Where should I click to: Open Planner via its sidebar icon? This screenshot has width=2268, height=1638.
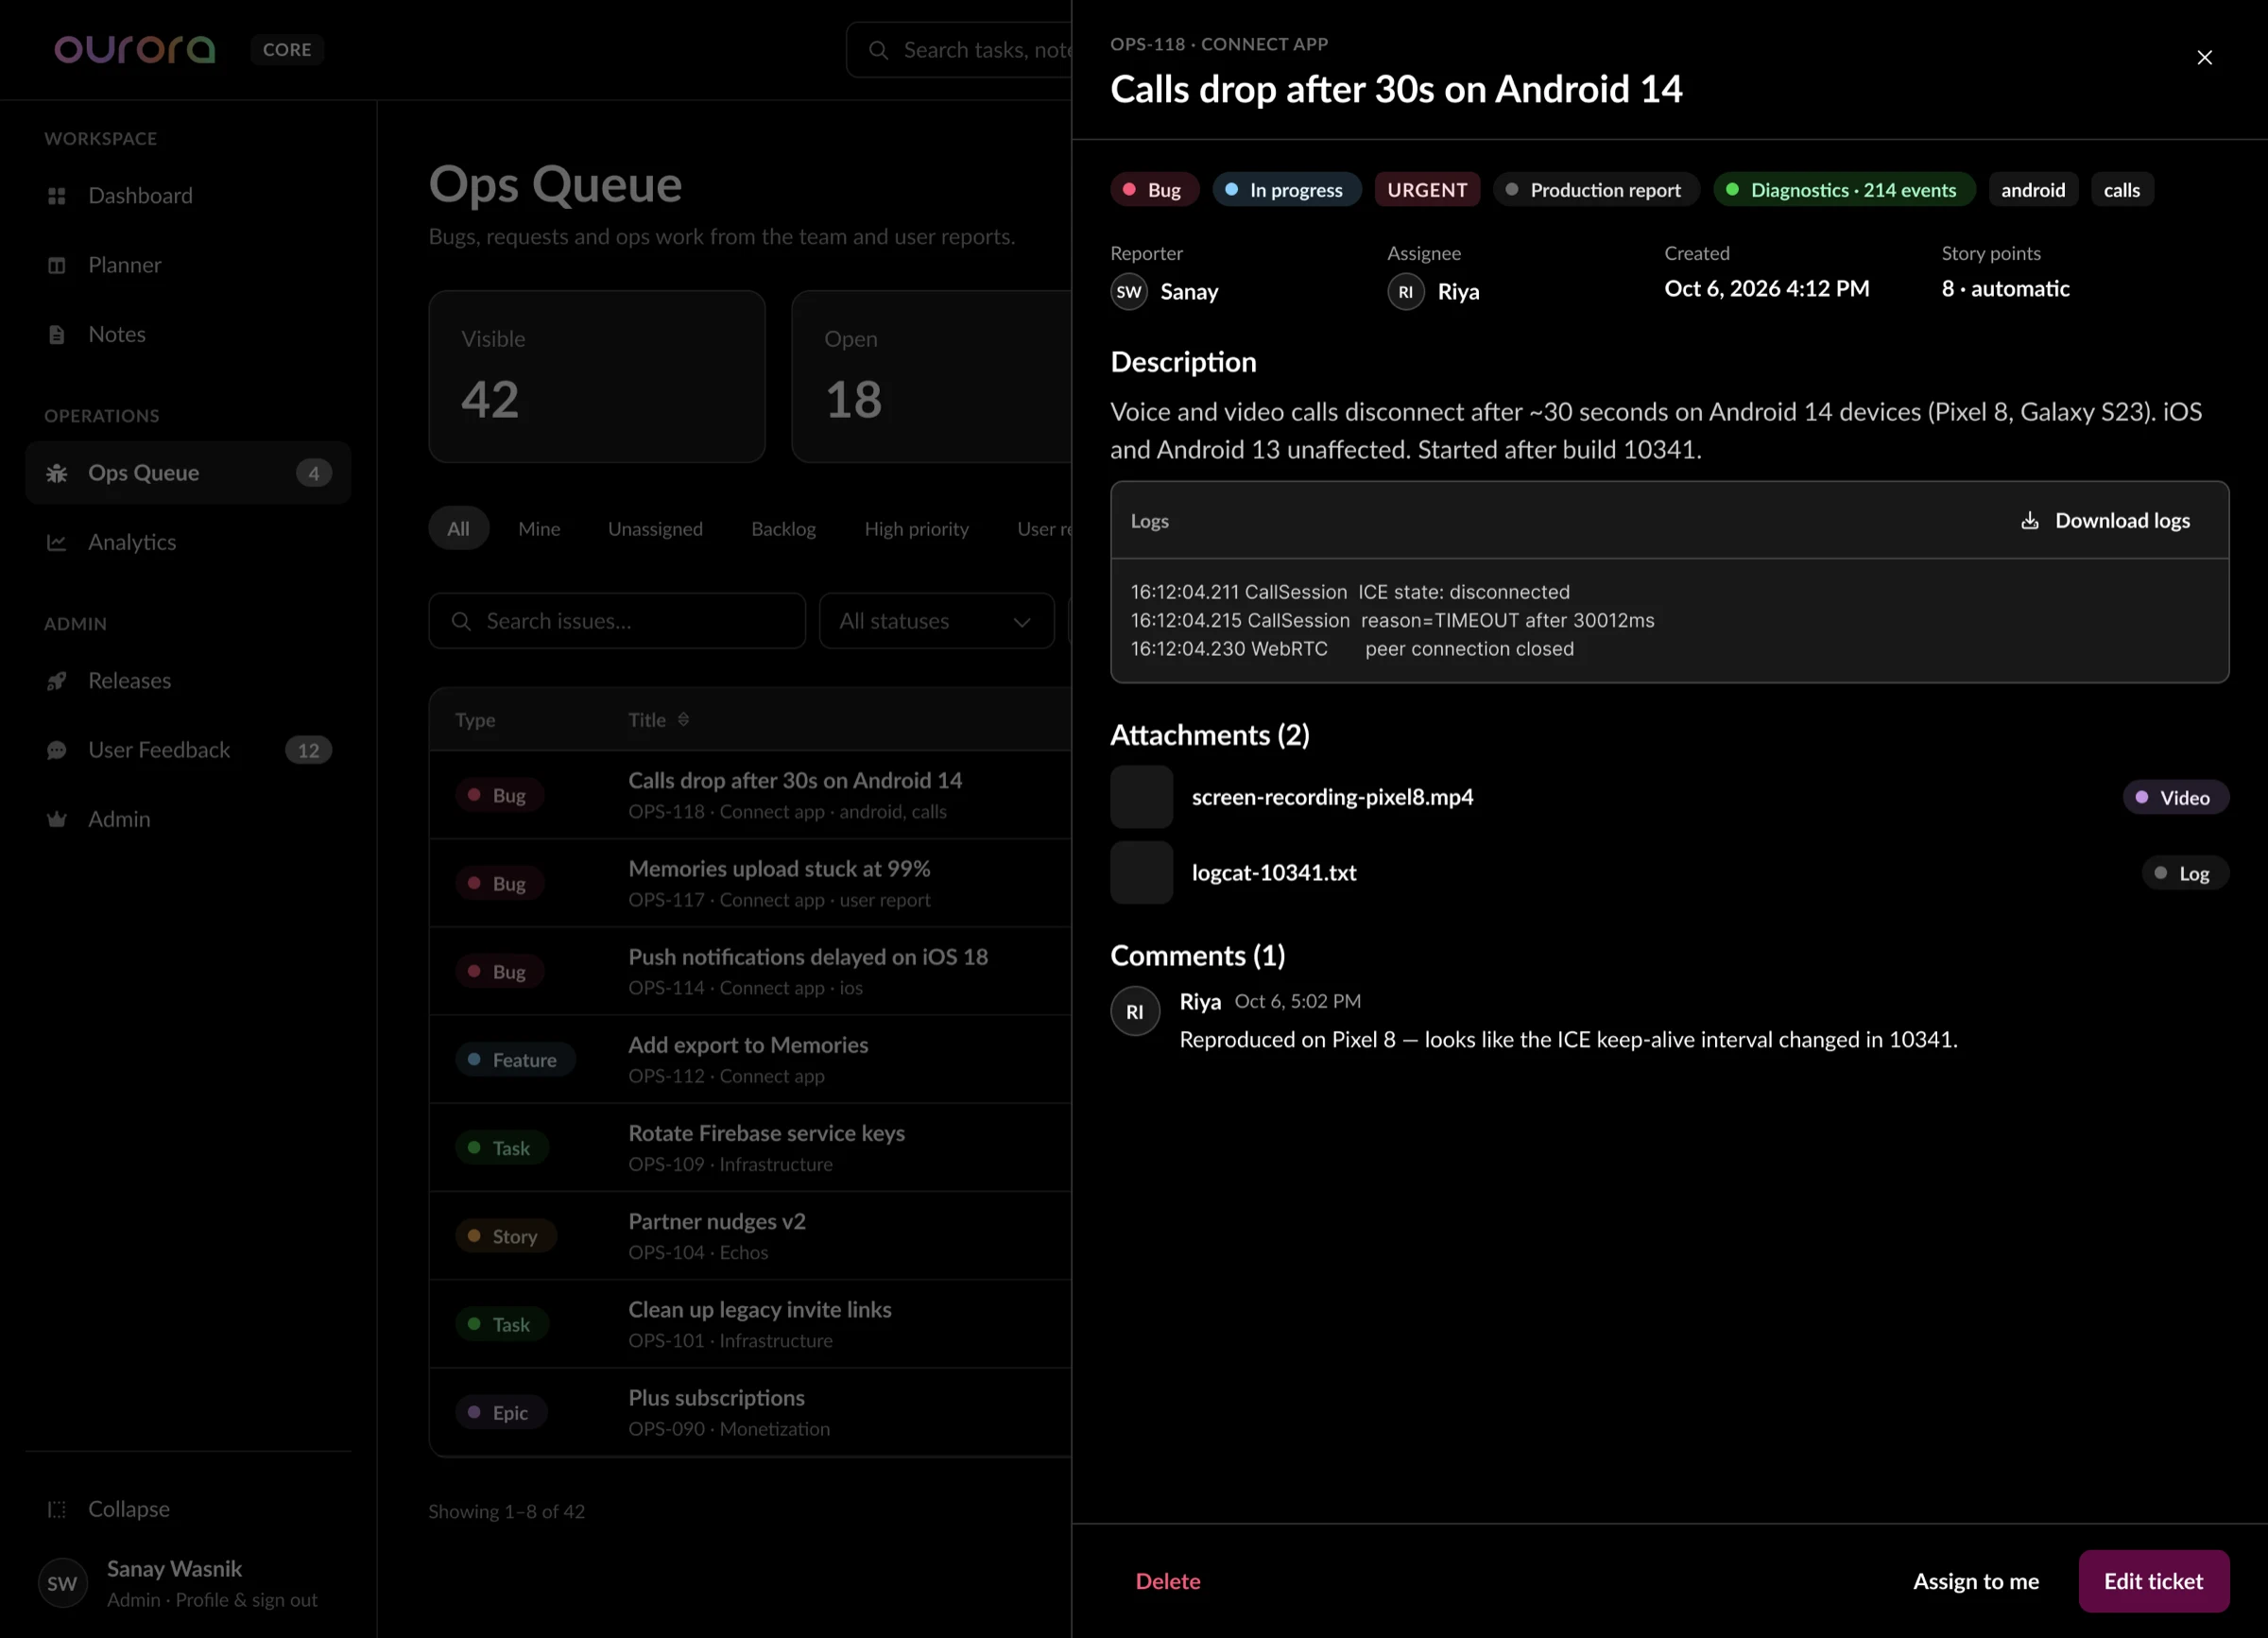[57, 265]
